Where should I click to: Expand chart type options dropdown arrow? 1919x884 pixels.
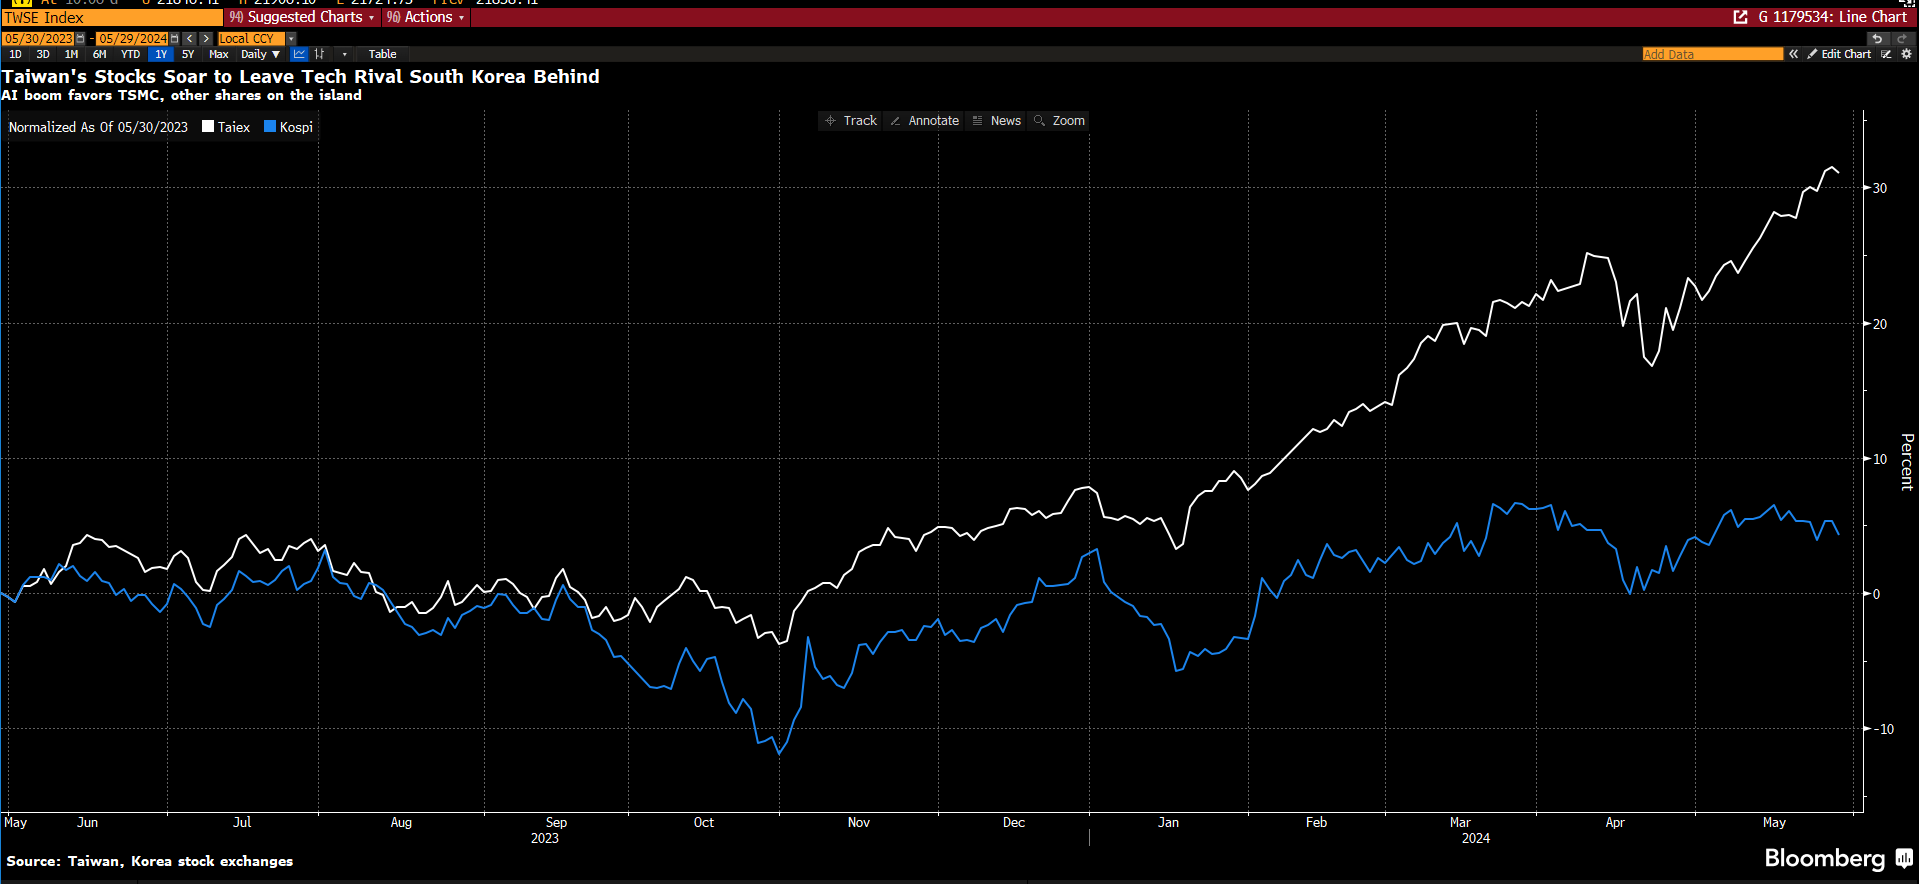pyautogui.click(x=344, y=54)
